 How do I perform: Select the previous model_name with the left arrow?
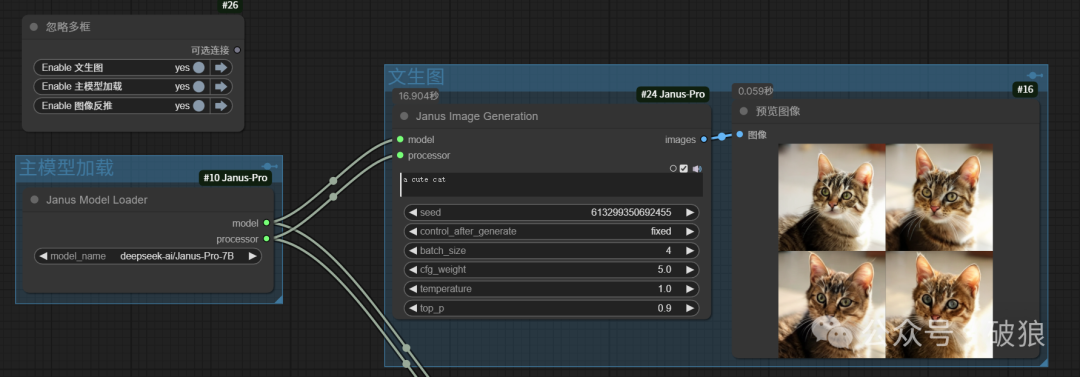(43, 256)
